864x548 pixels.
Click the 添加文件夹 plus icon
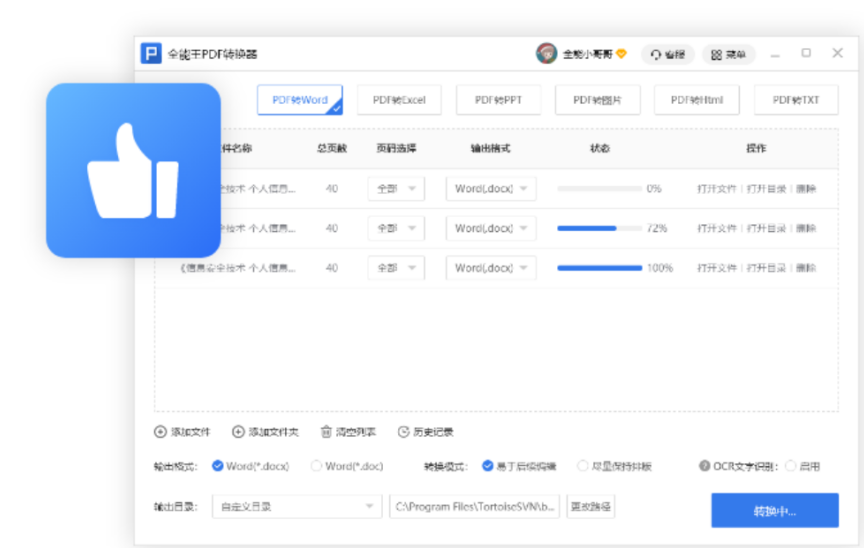click(x=238, y=432)
